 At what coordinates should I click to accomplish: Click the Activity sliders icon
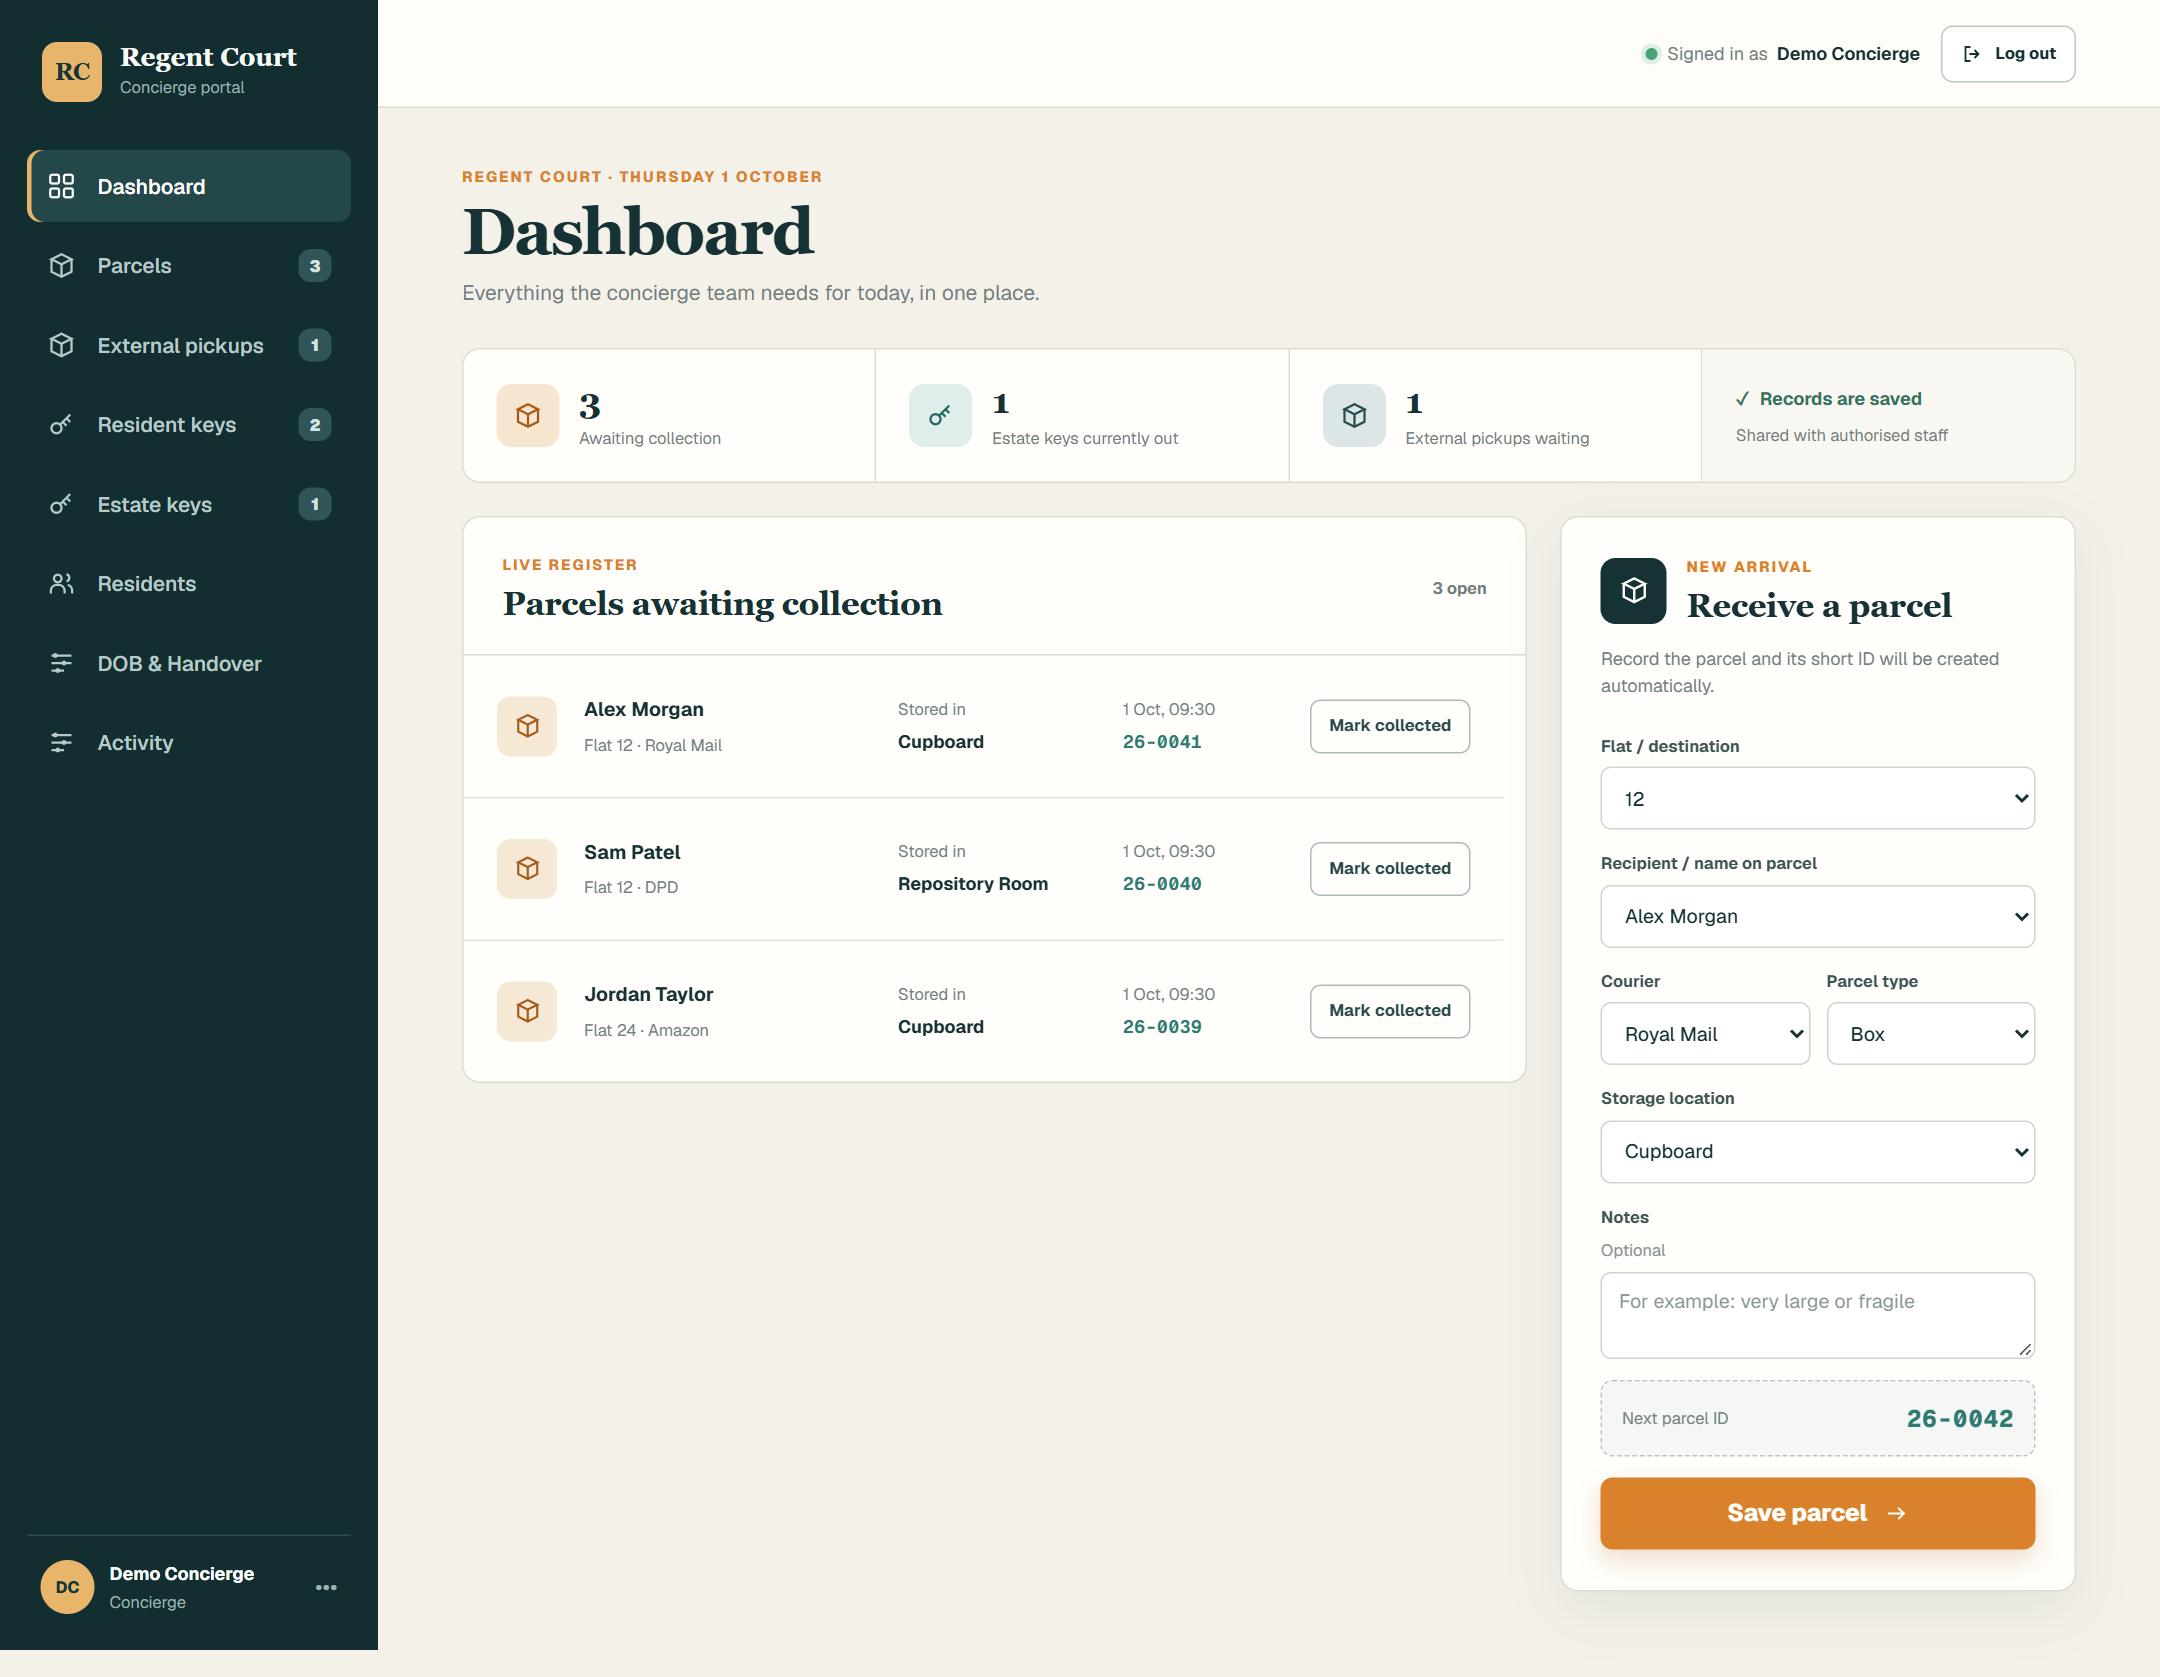pyautogui.click(x=61, y=743)
